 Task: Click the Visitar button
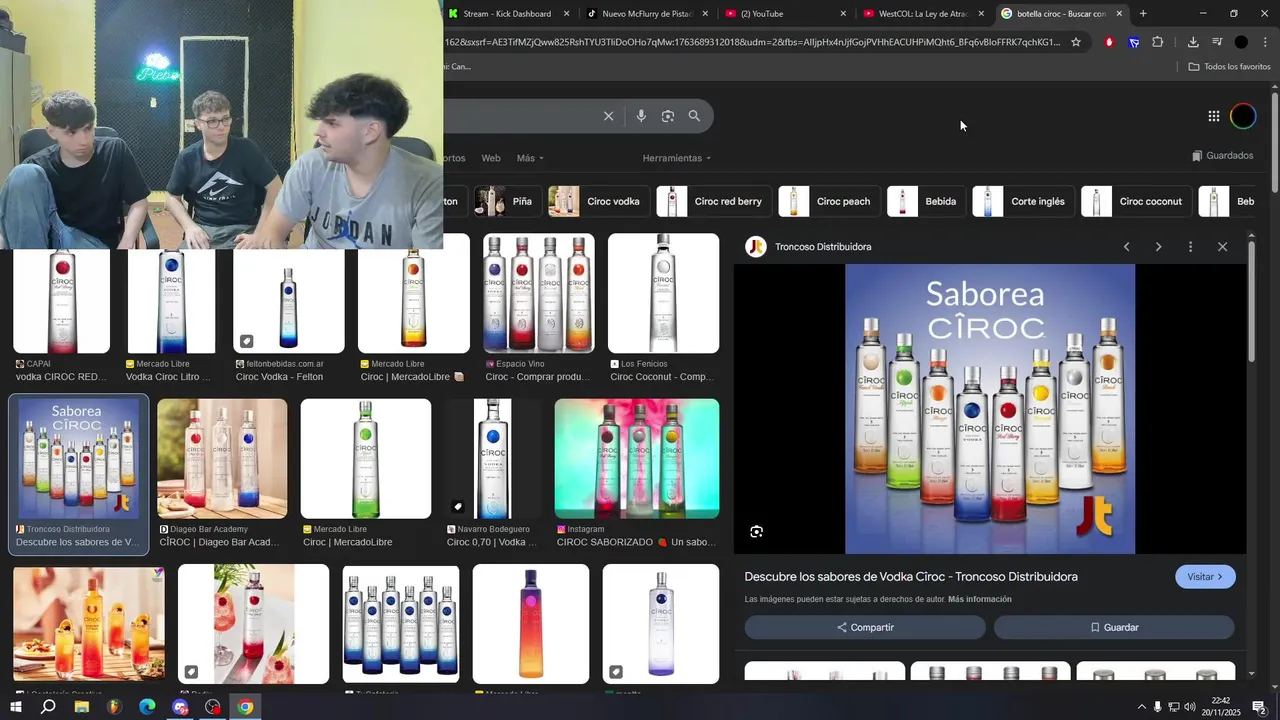click(x=1205, y=577)
